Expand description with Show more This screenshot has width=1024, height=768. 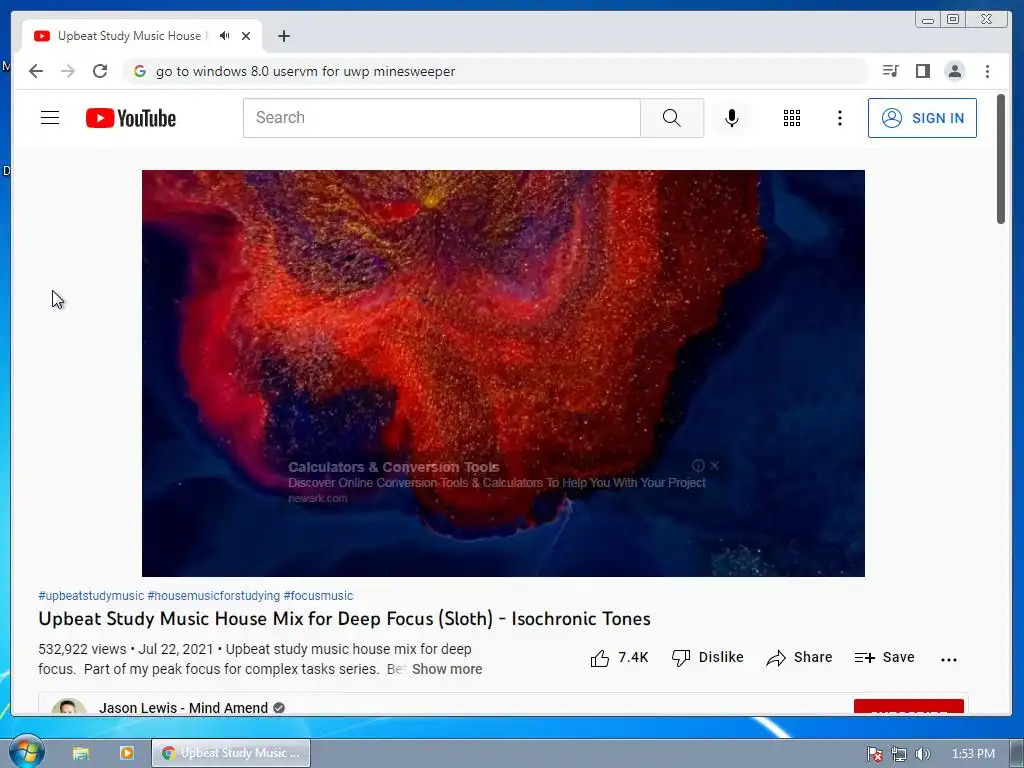point(447,669)
